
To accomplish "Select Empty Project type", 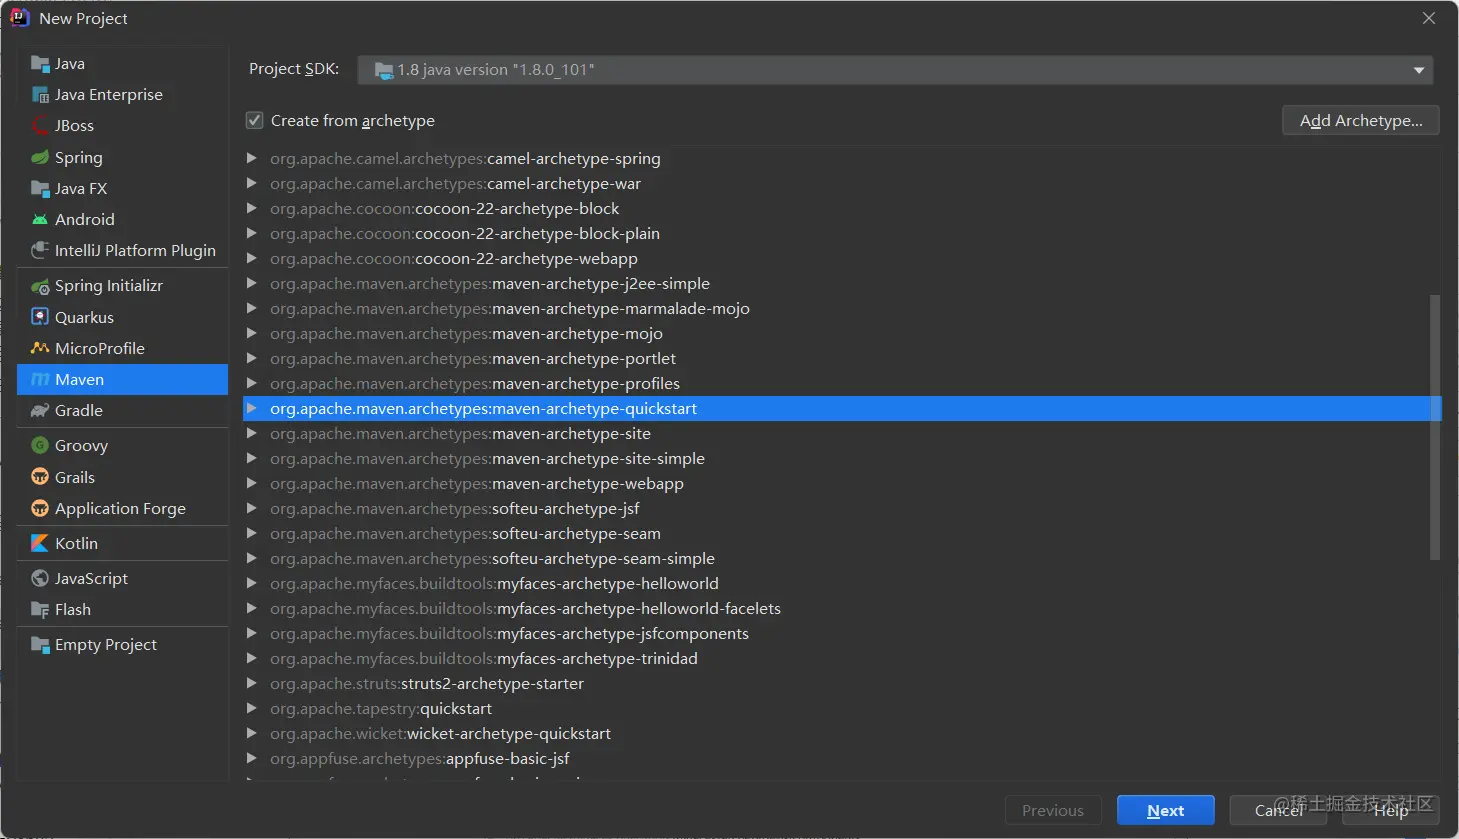I will (x=122, y=645).
